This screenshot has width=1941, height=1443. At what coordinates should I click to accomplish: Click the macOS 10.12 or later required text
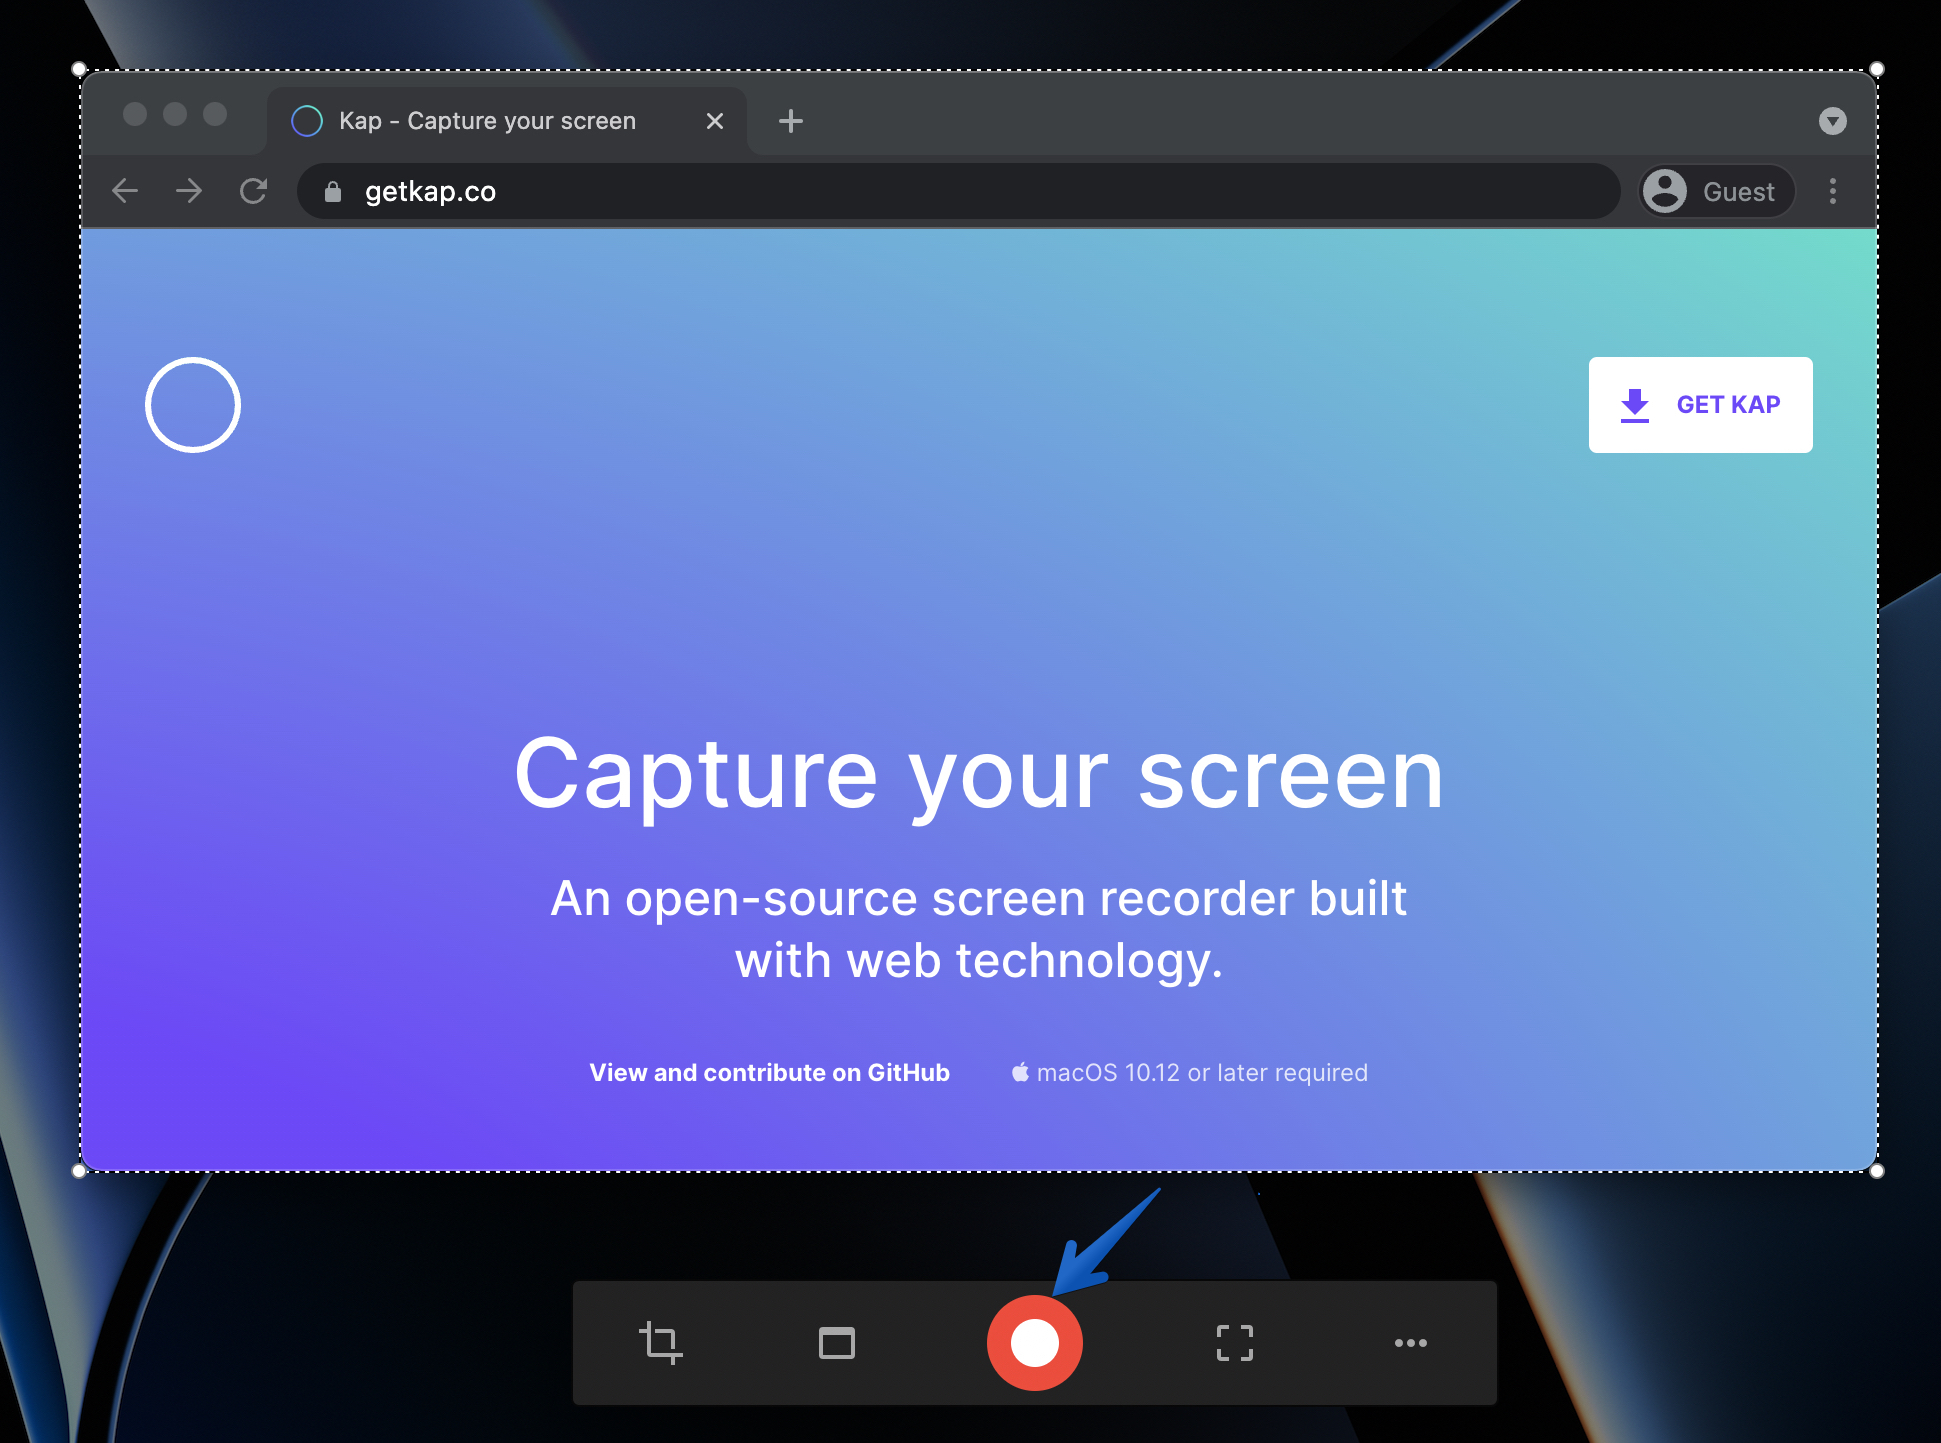[1189, 1072]
